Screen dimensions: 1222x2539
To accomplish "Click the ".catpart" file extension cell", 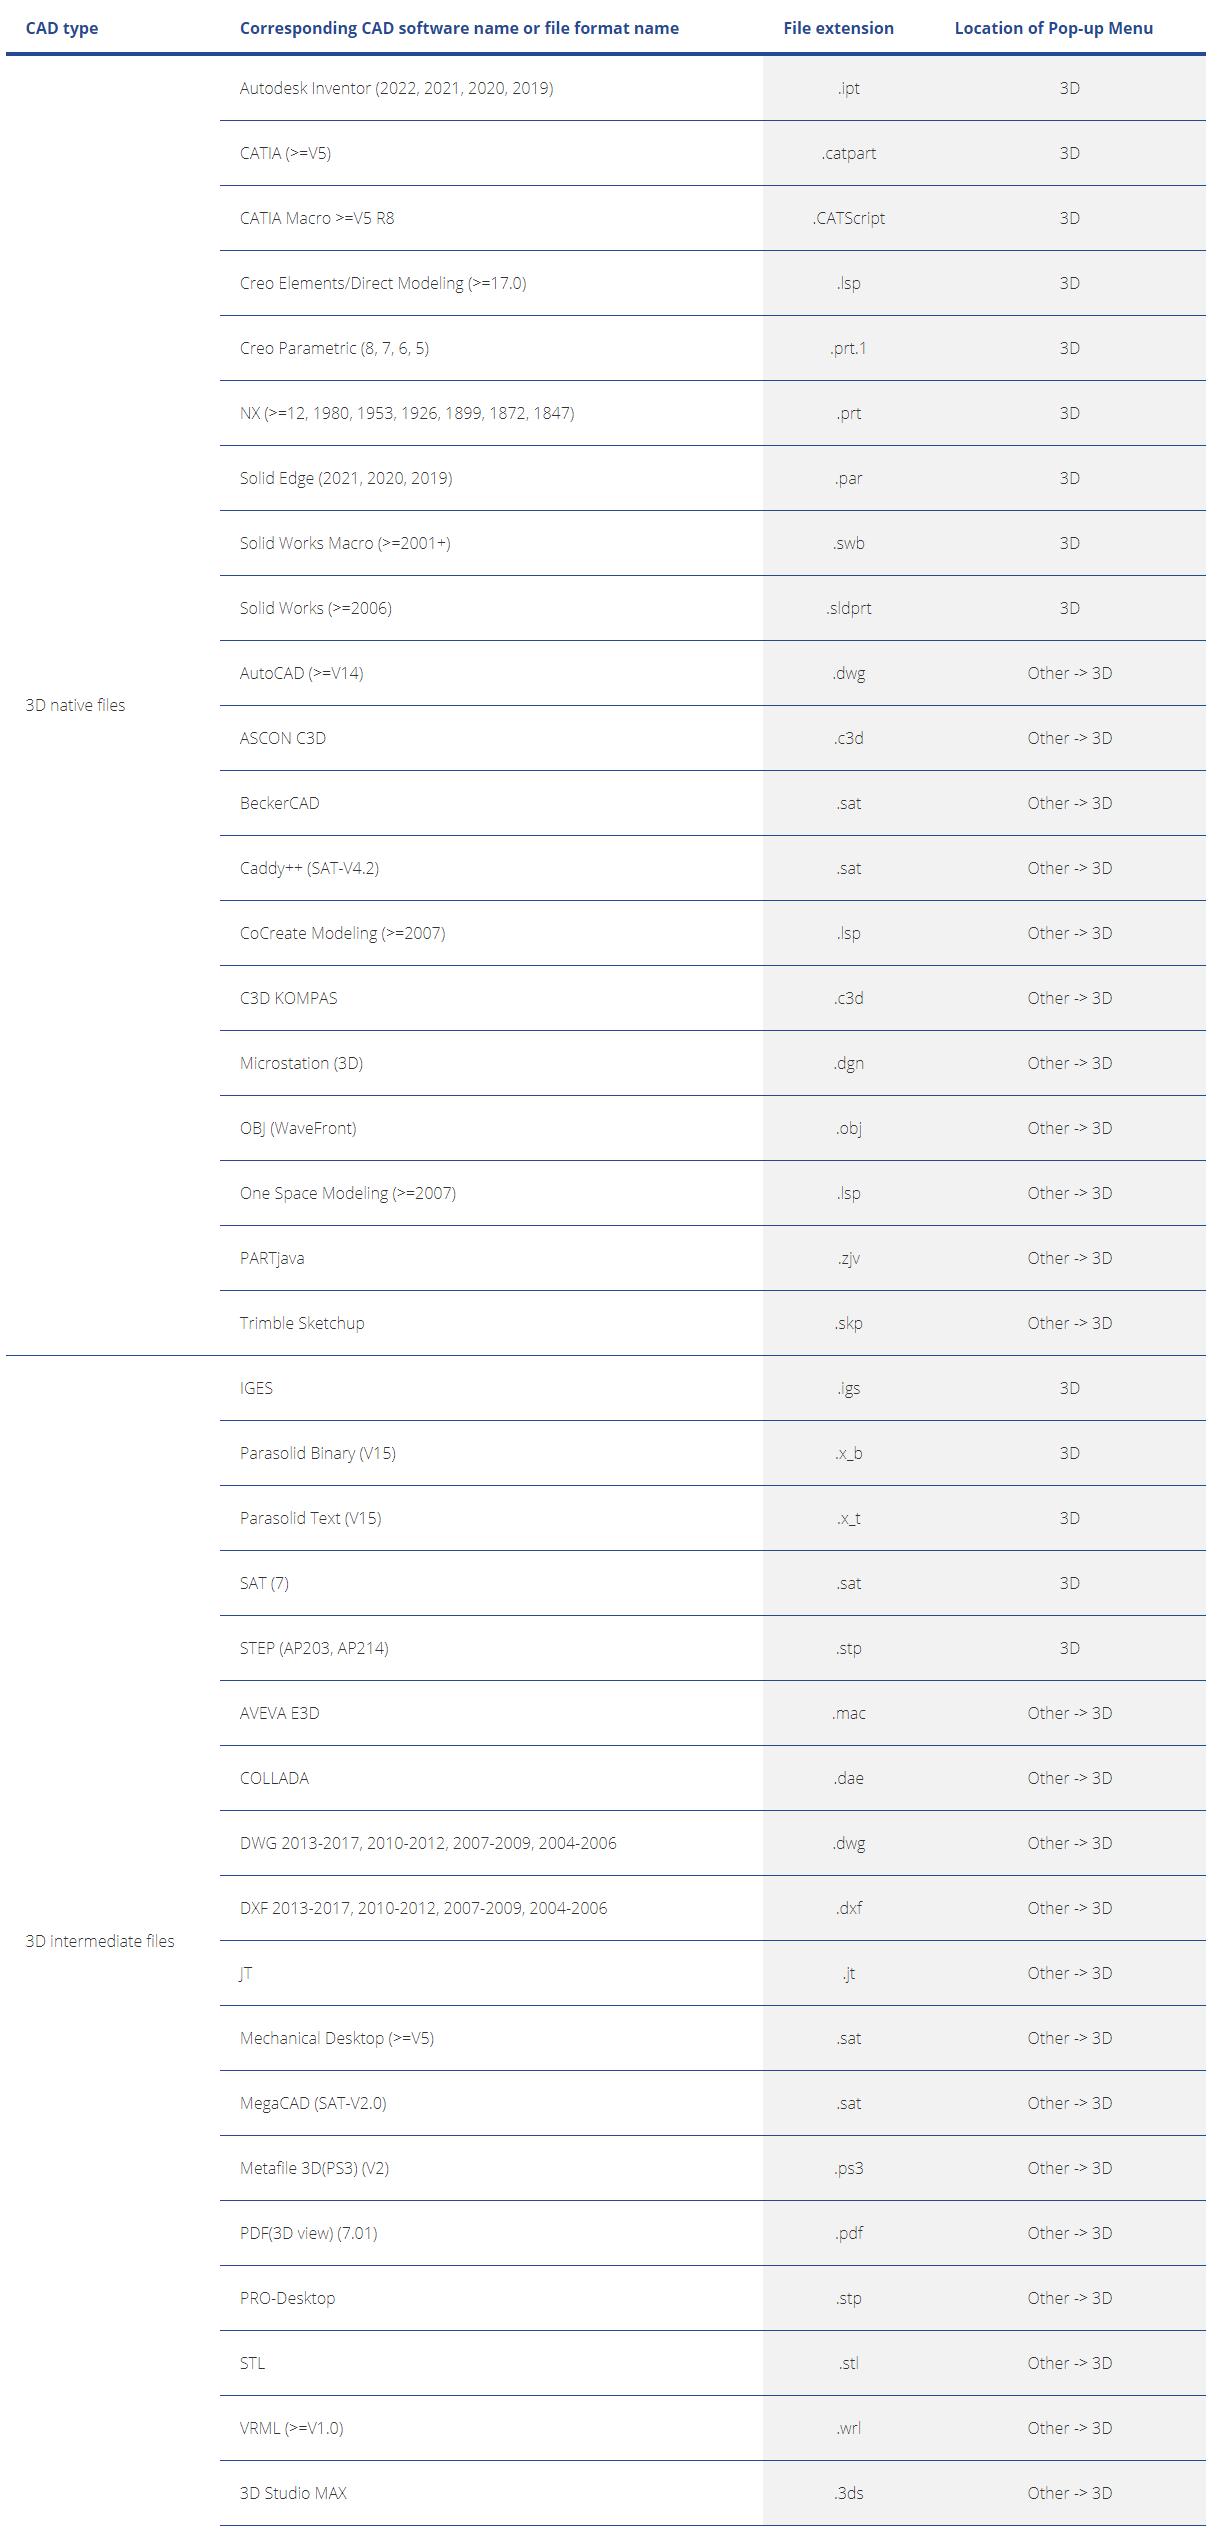I will (x=849, y=153).
